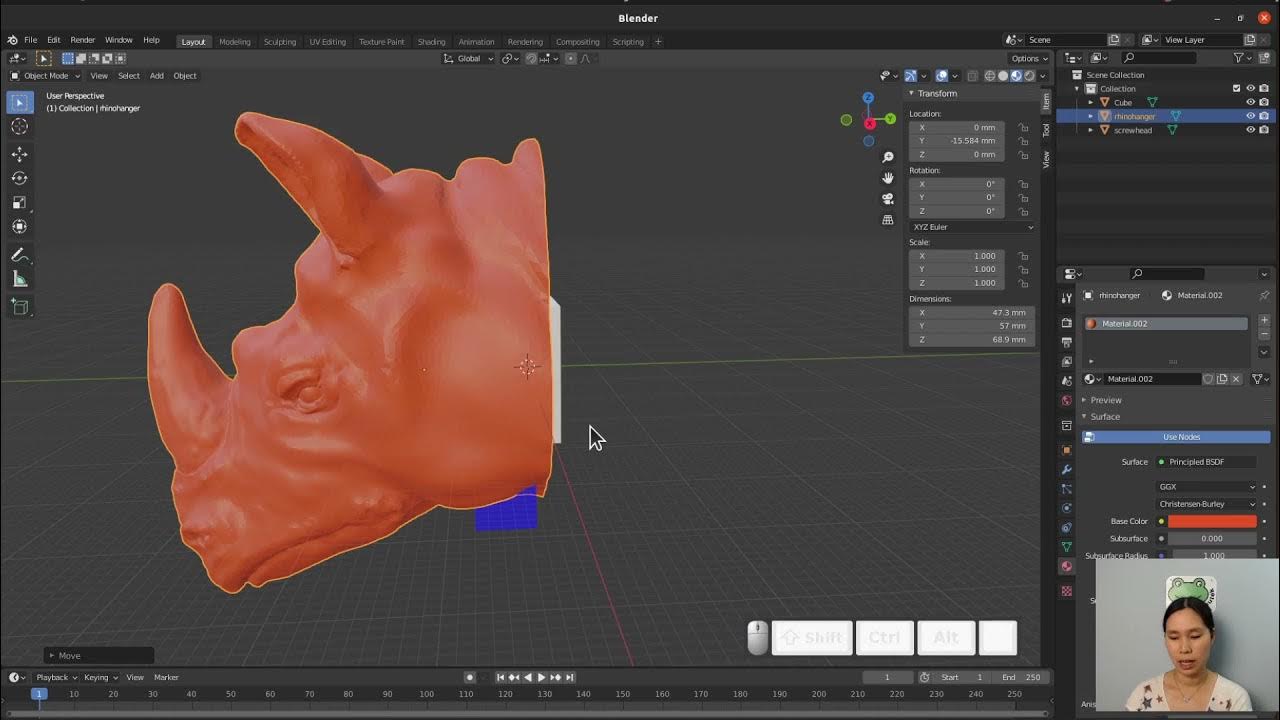Open the Texture properties checker icon
The height and width of the screenshot is (720, 1280).
tap(1066, 591)
